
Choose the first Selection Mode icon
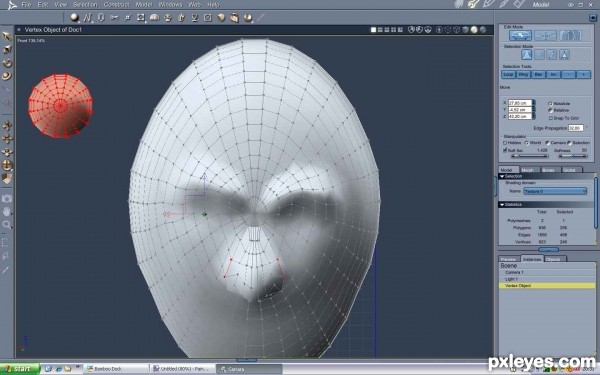pos(527,55)
